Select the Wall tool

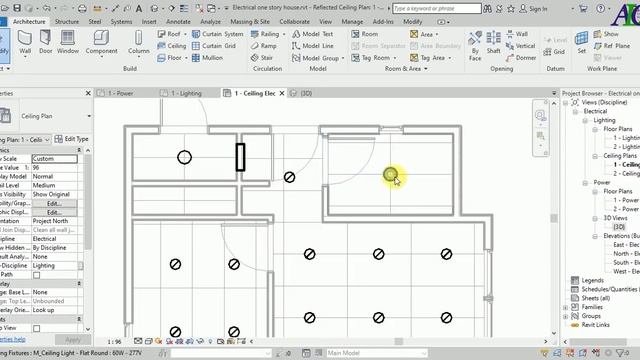[25, 42]
